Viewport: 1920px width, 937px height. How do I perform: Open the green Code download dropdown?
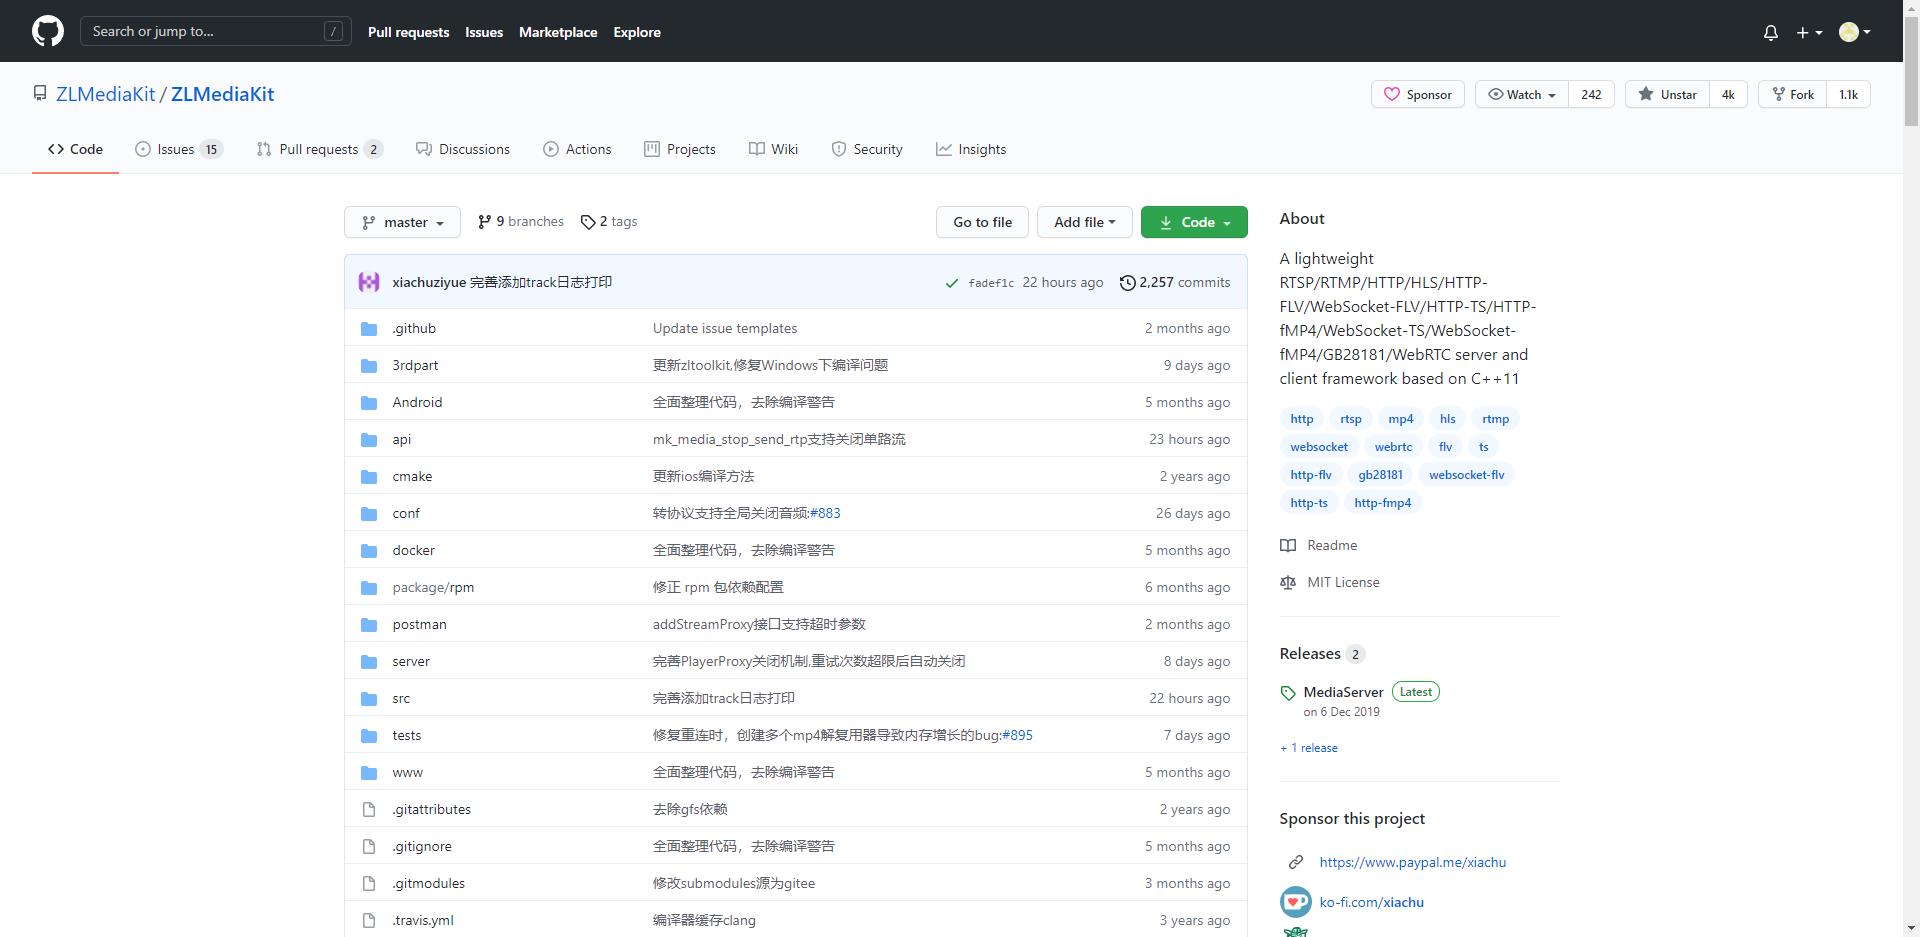point(1194,222)
